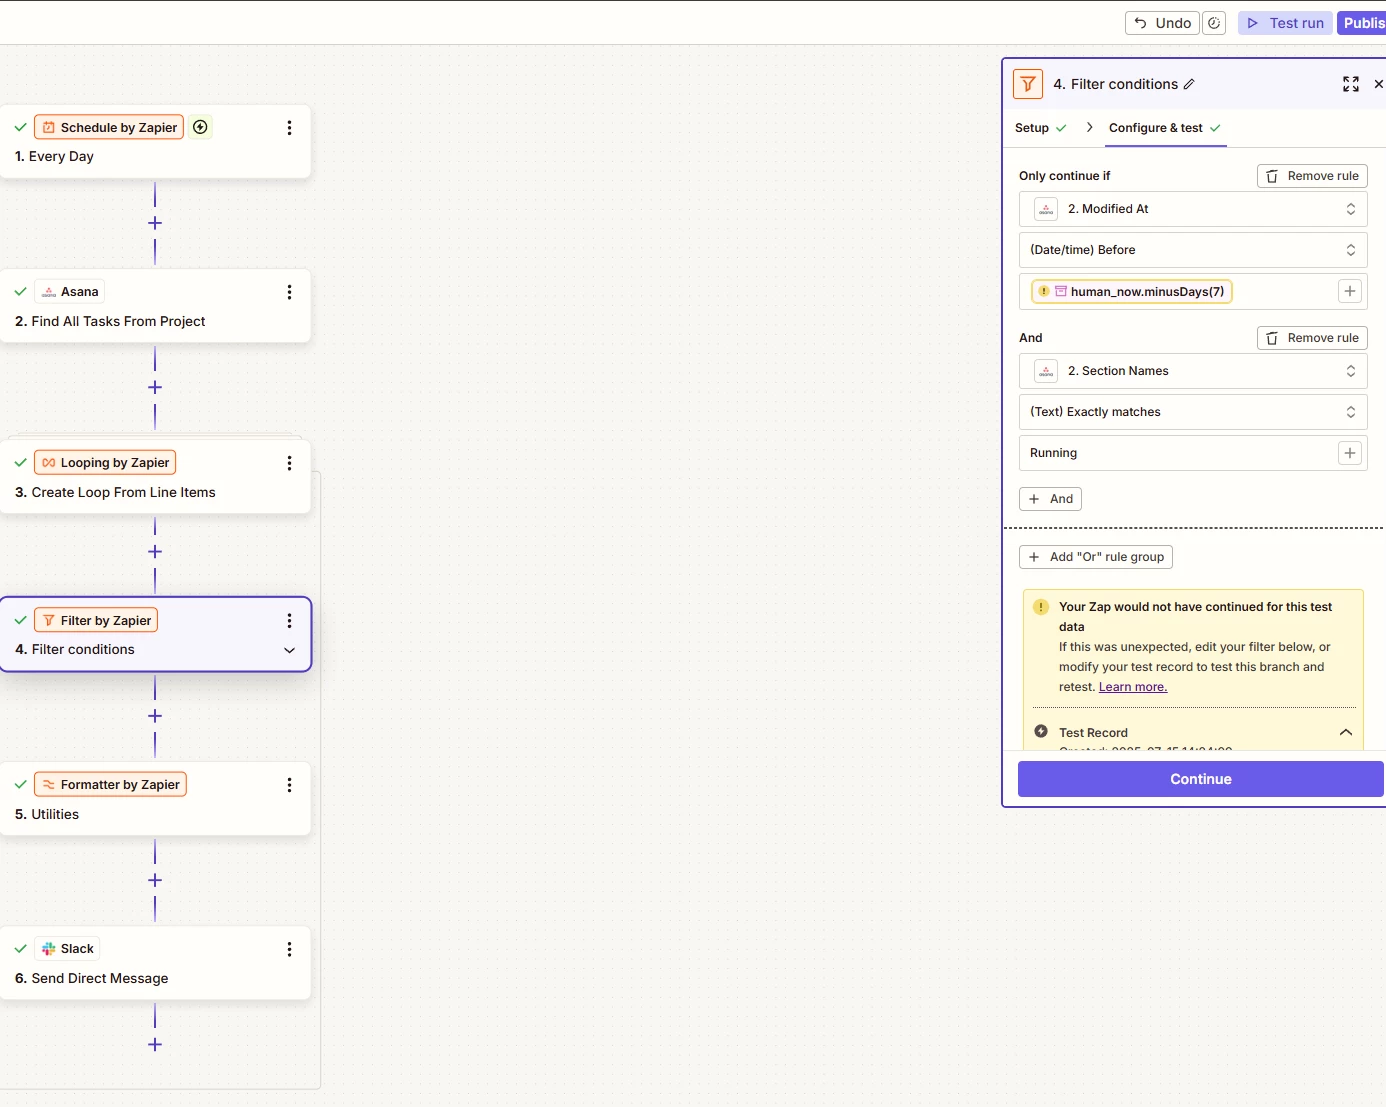
Task: Add an "Or" rule group
Action: 1096,557
